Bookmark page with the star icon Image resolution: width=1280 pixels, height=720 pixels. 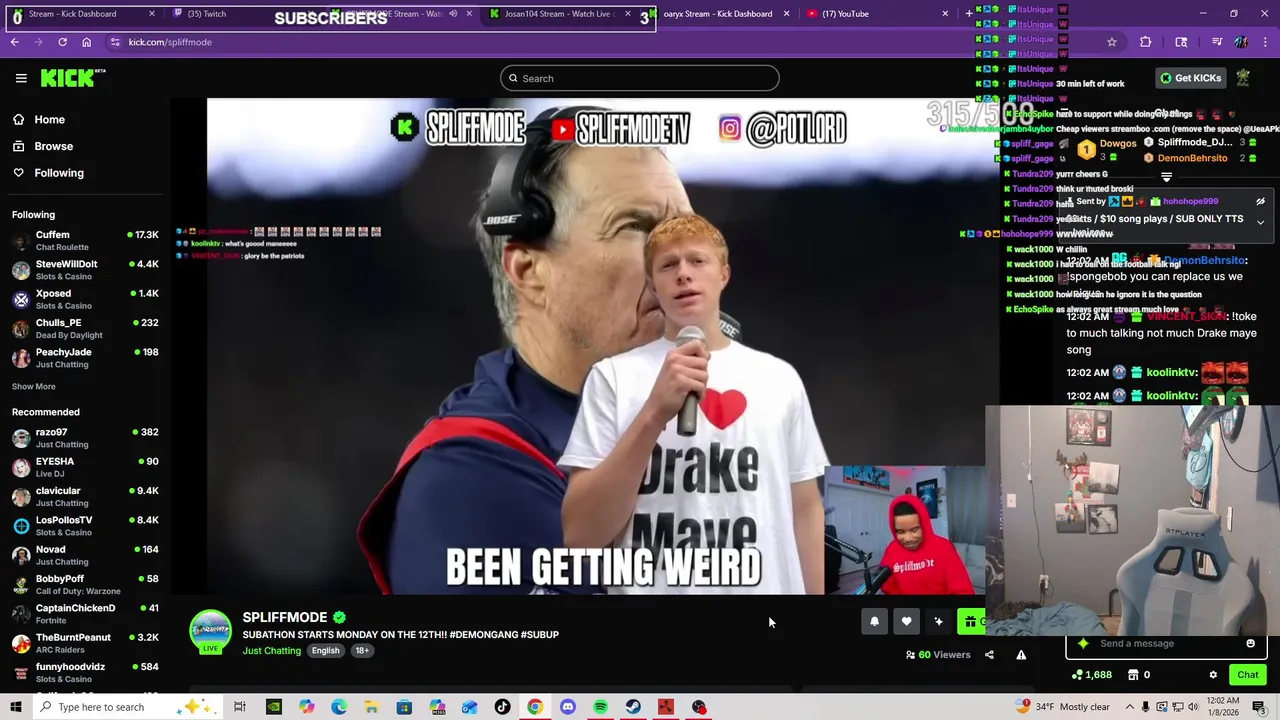point(1111,42)
